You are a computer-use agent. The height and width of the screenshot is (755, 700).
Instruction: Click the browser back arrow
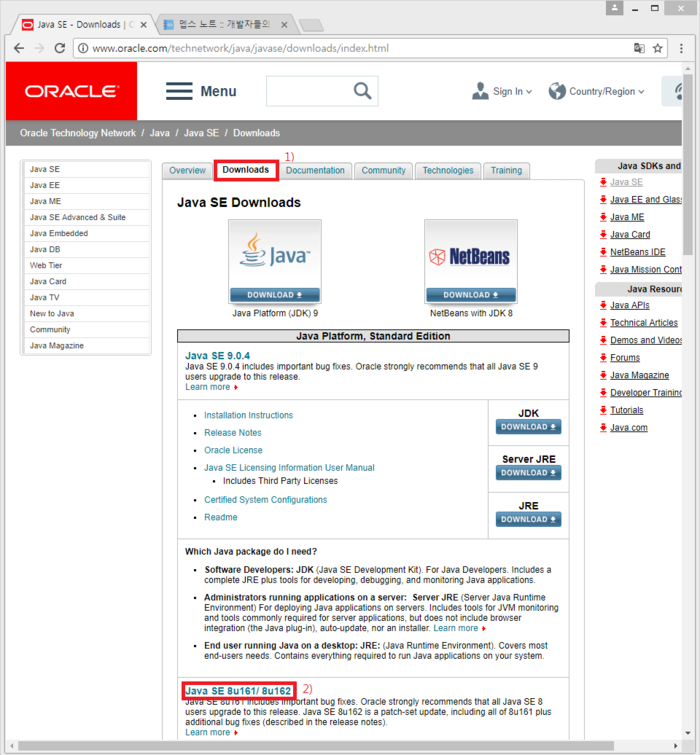pyautogui.click(x=19, y=48)
